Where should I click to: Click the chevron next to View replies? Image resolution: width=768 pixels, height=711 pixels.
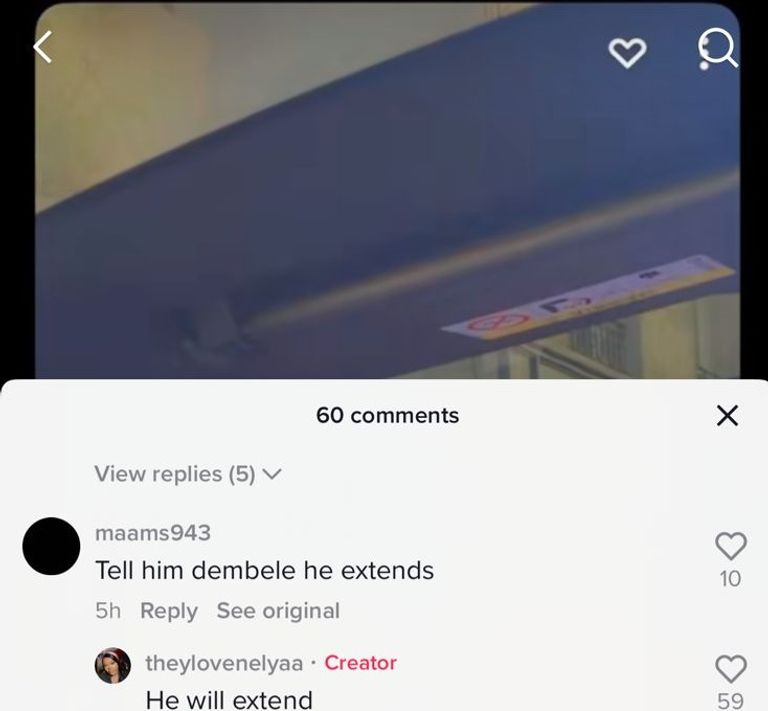pos(272,474)
